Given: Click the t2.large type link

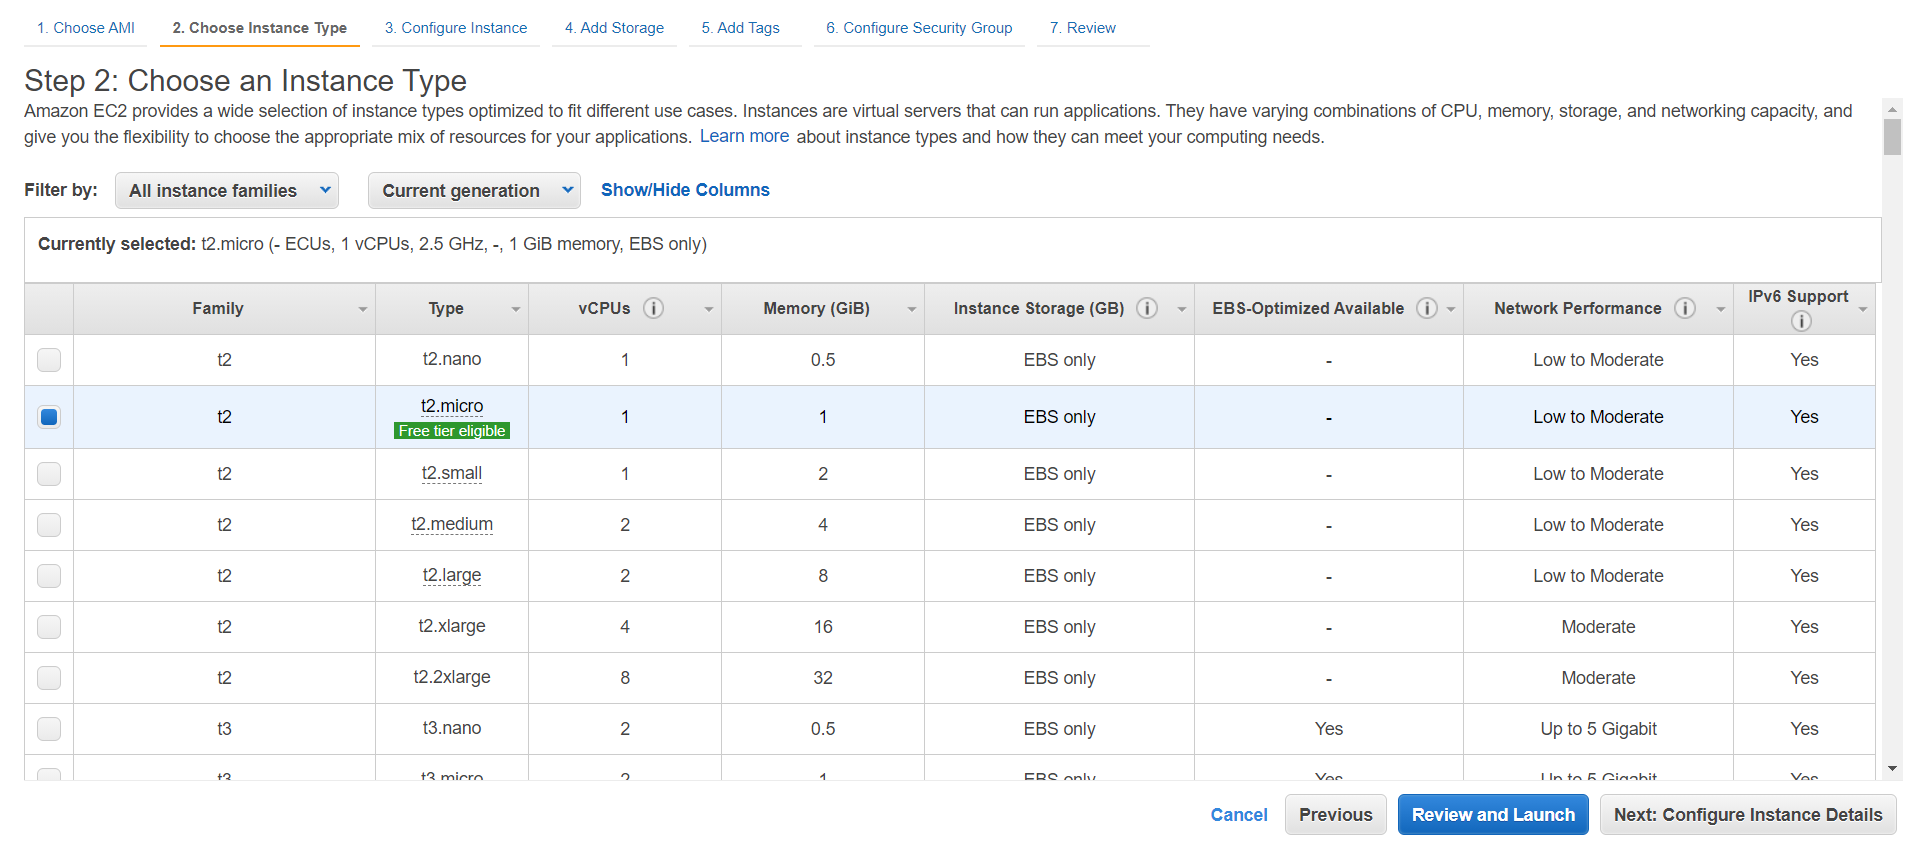Looking at the screenshot, I should pyautogui.click(x=452, y=575).
